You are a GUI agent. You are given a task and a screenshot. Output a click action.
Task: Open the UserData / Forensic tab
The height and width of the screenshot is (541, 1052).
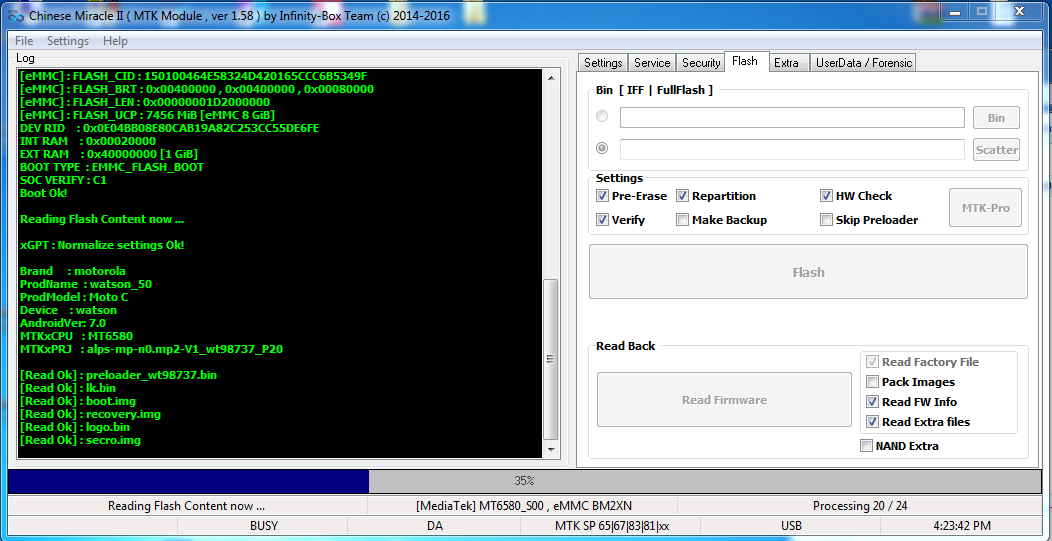[x=863, y=62]
